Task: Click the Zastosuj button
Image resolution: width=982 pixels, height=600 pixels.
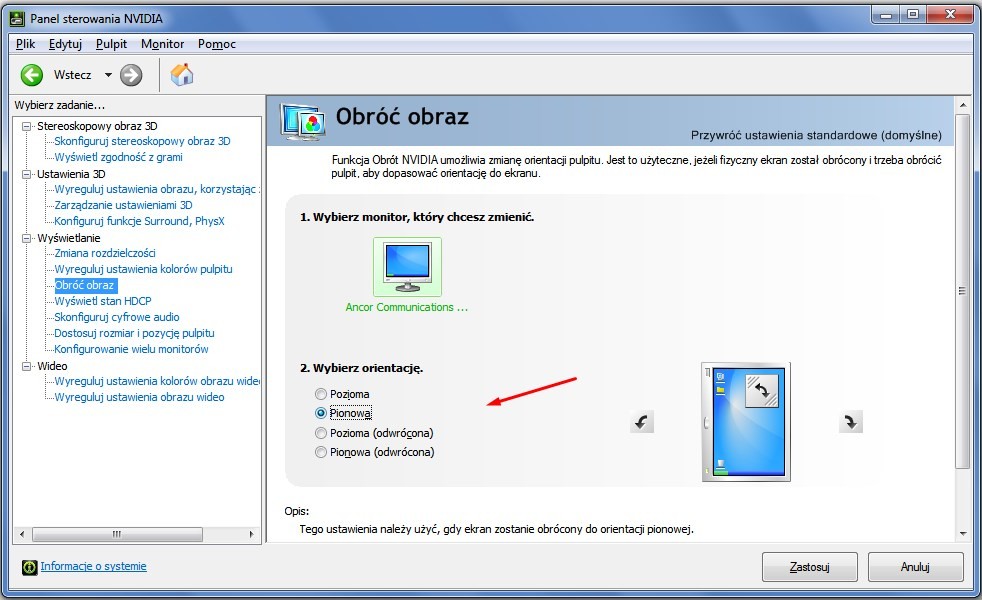Action: coord(809,567)
